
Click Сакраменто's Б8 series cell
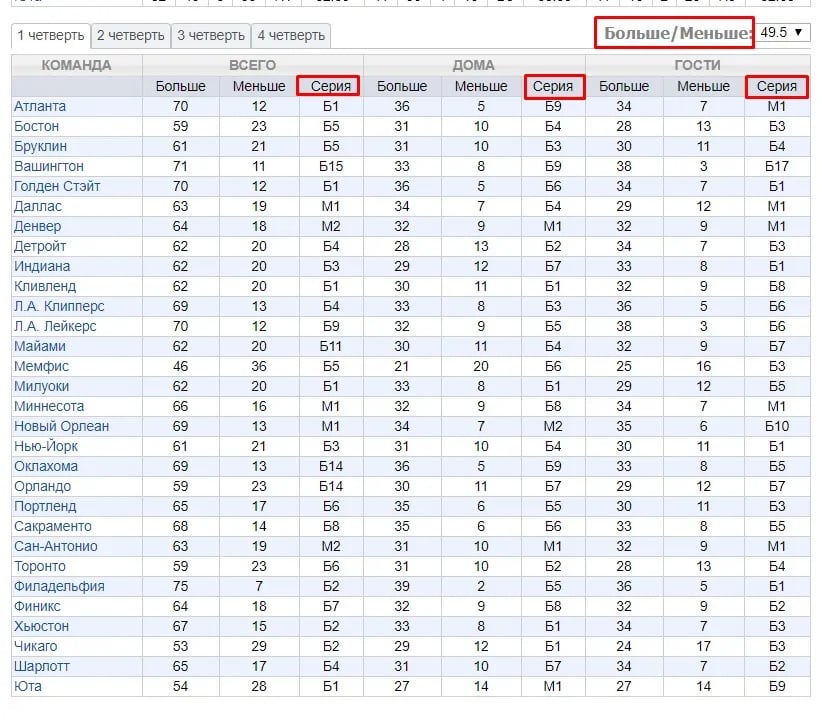331,526
